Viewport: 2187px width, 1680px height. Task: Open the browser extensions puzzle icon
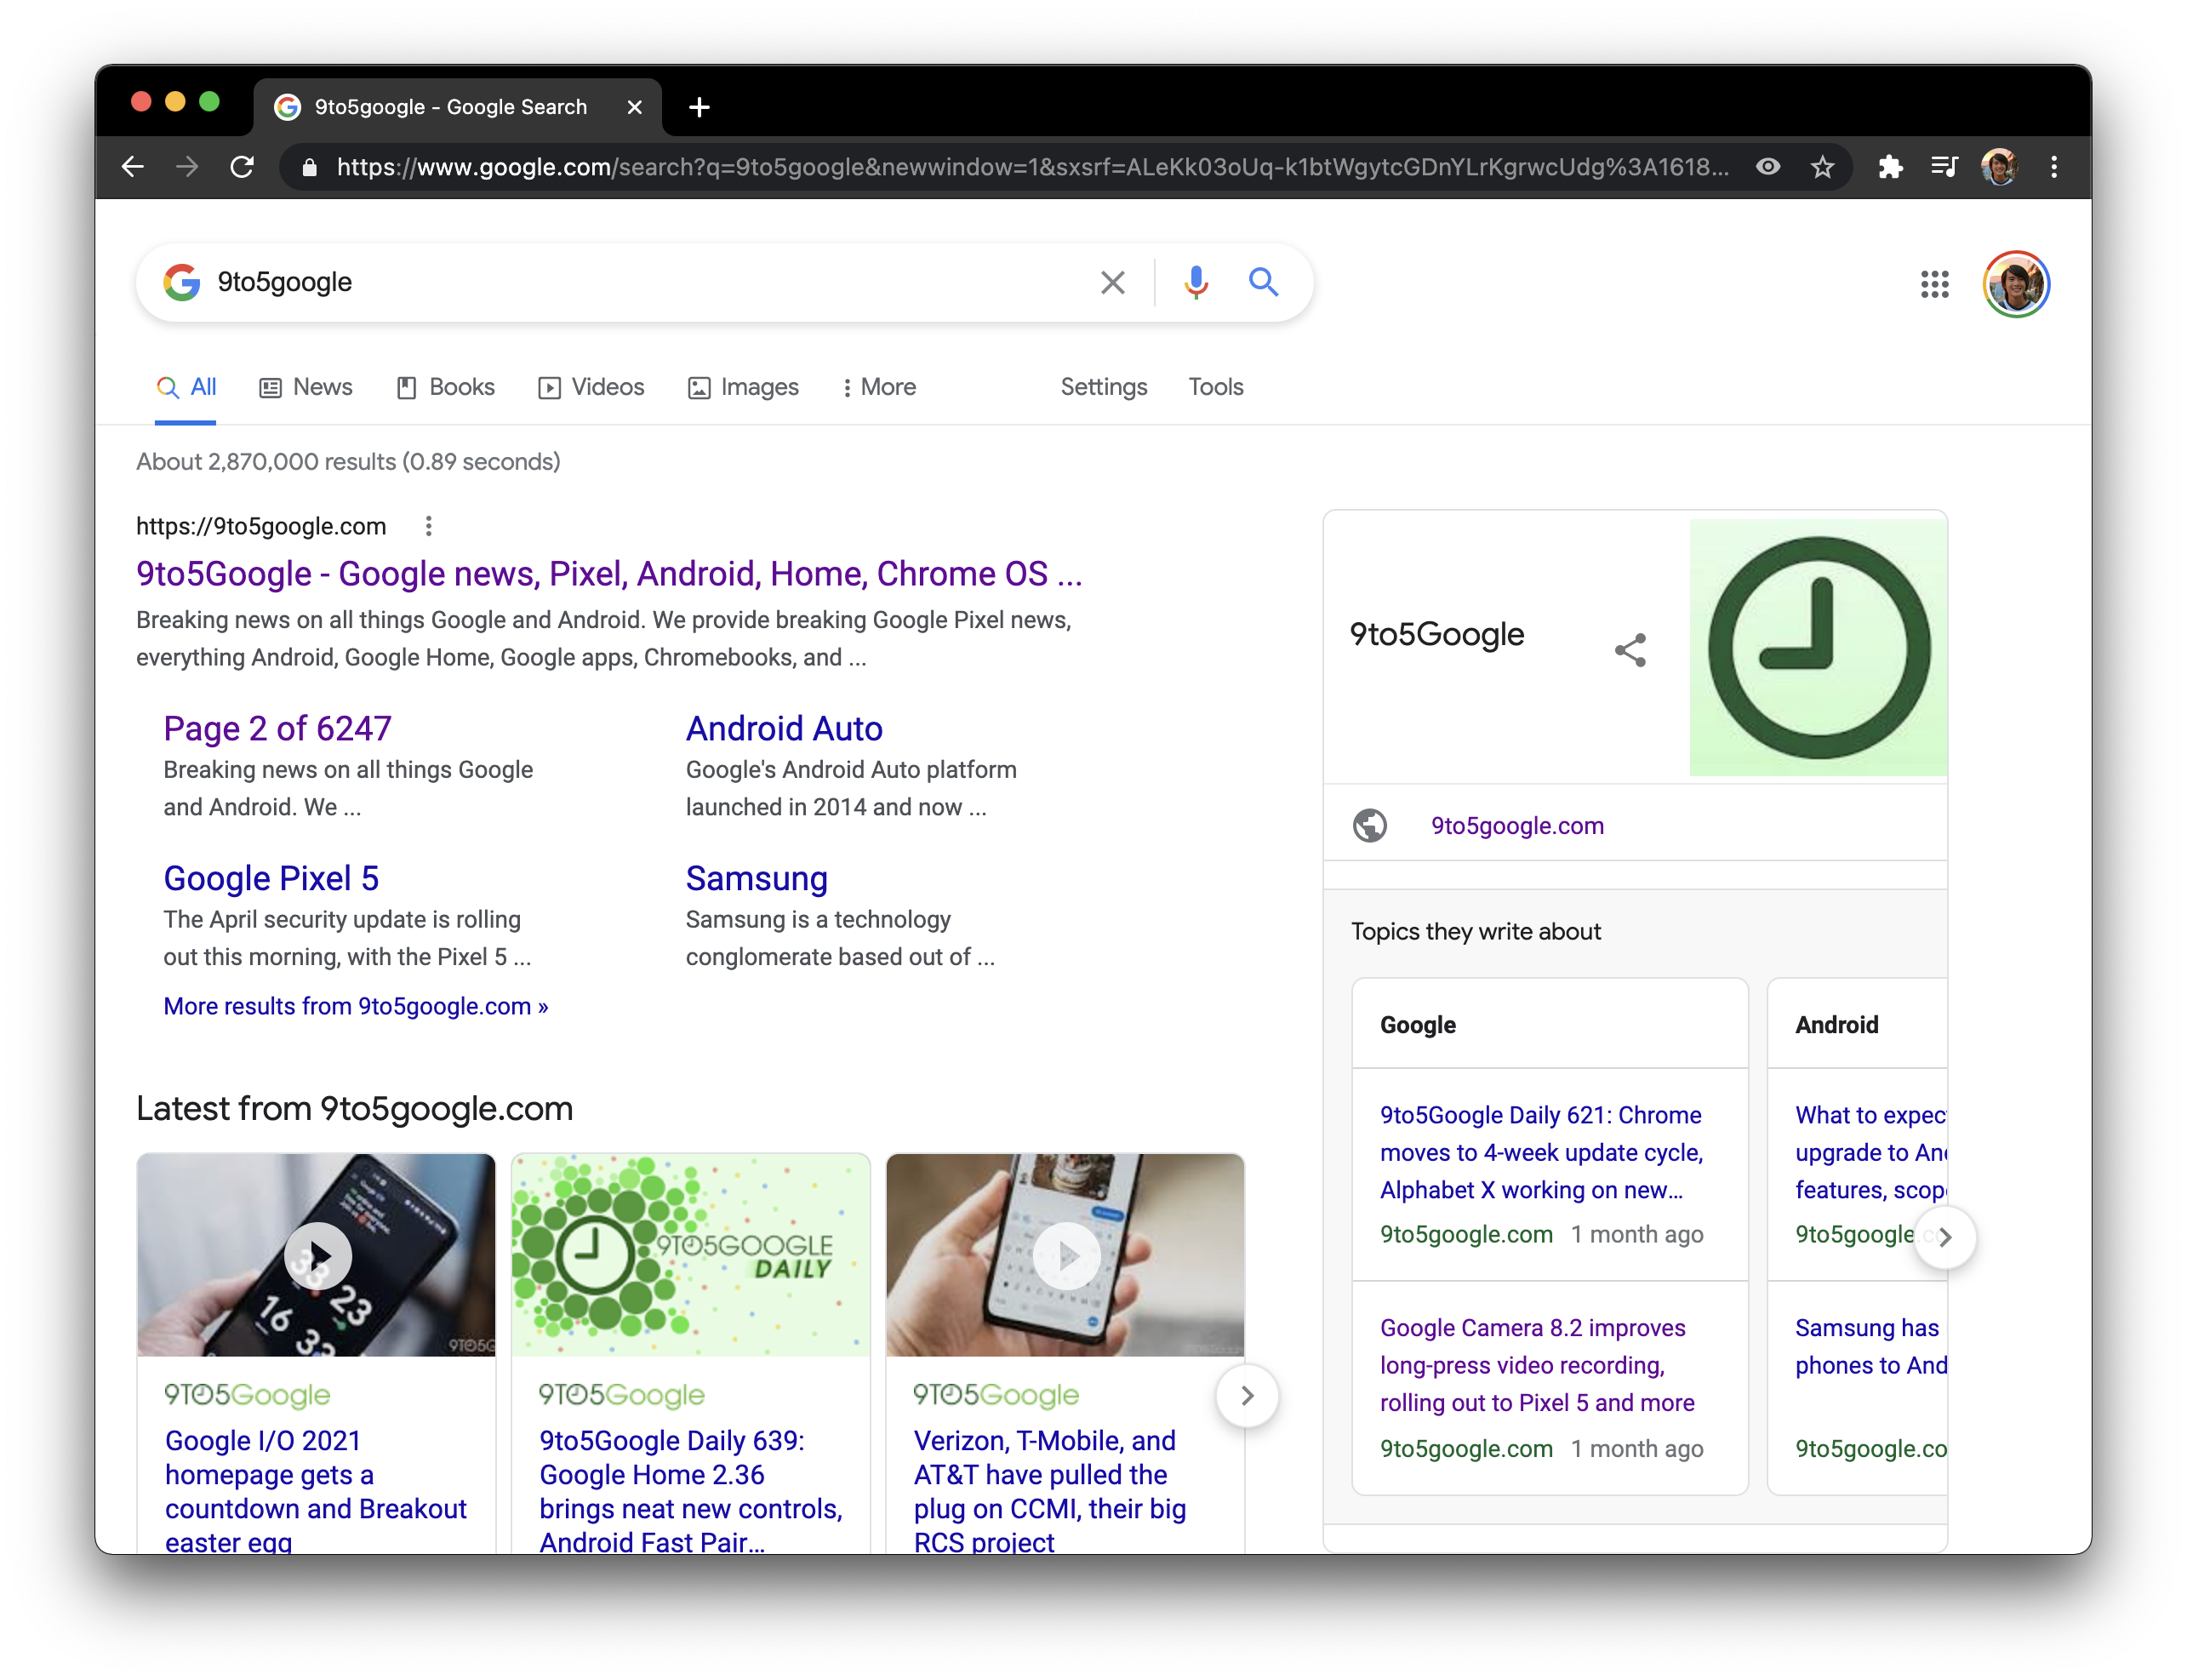coord(1892,167)
